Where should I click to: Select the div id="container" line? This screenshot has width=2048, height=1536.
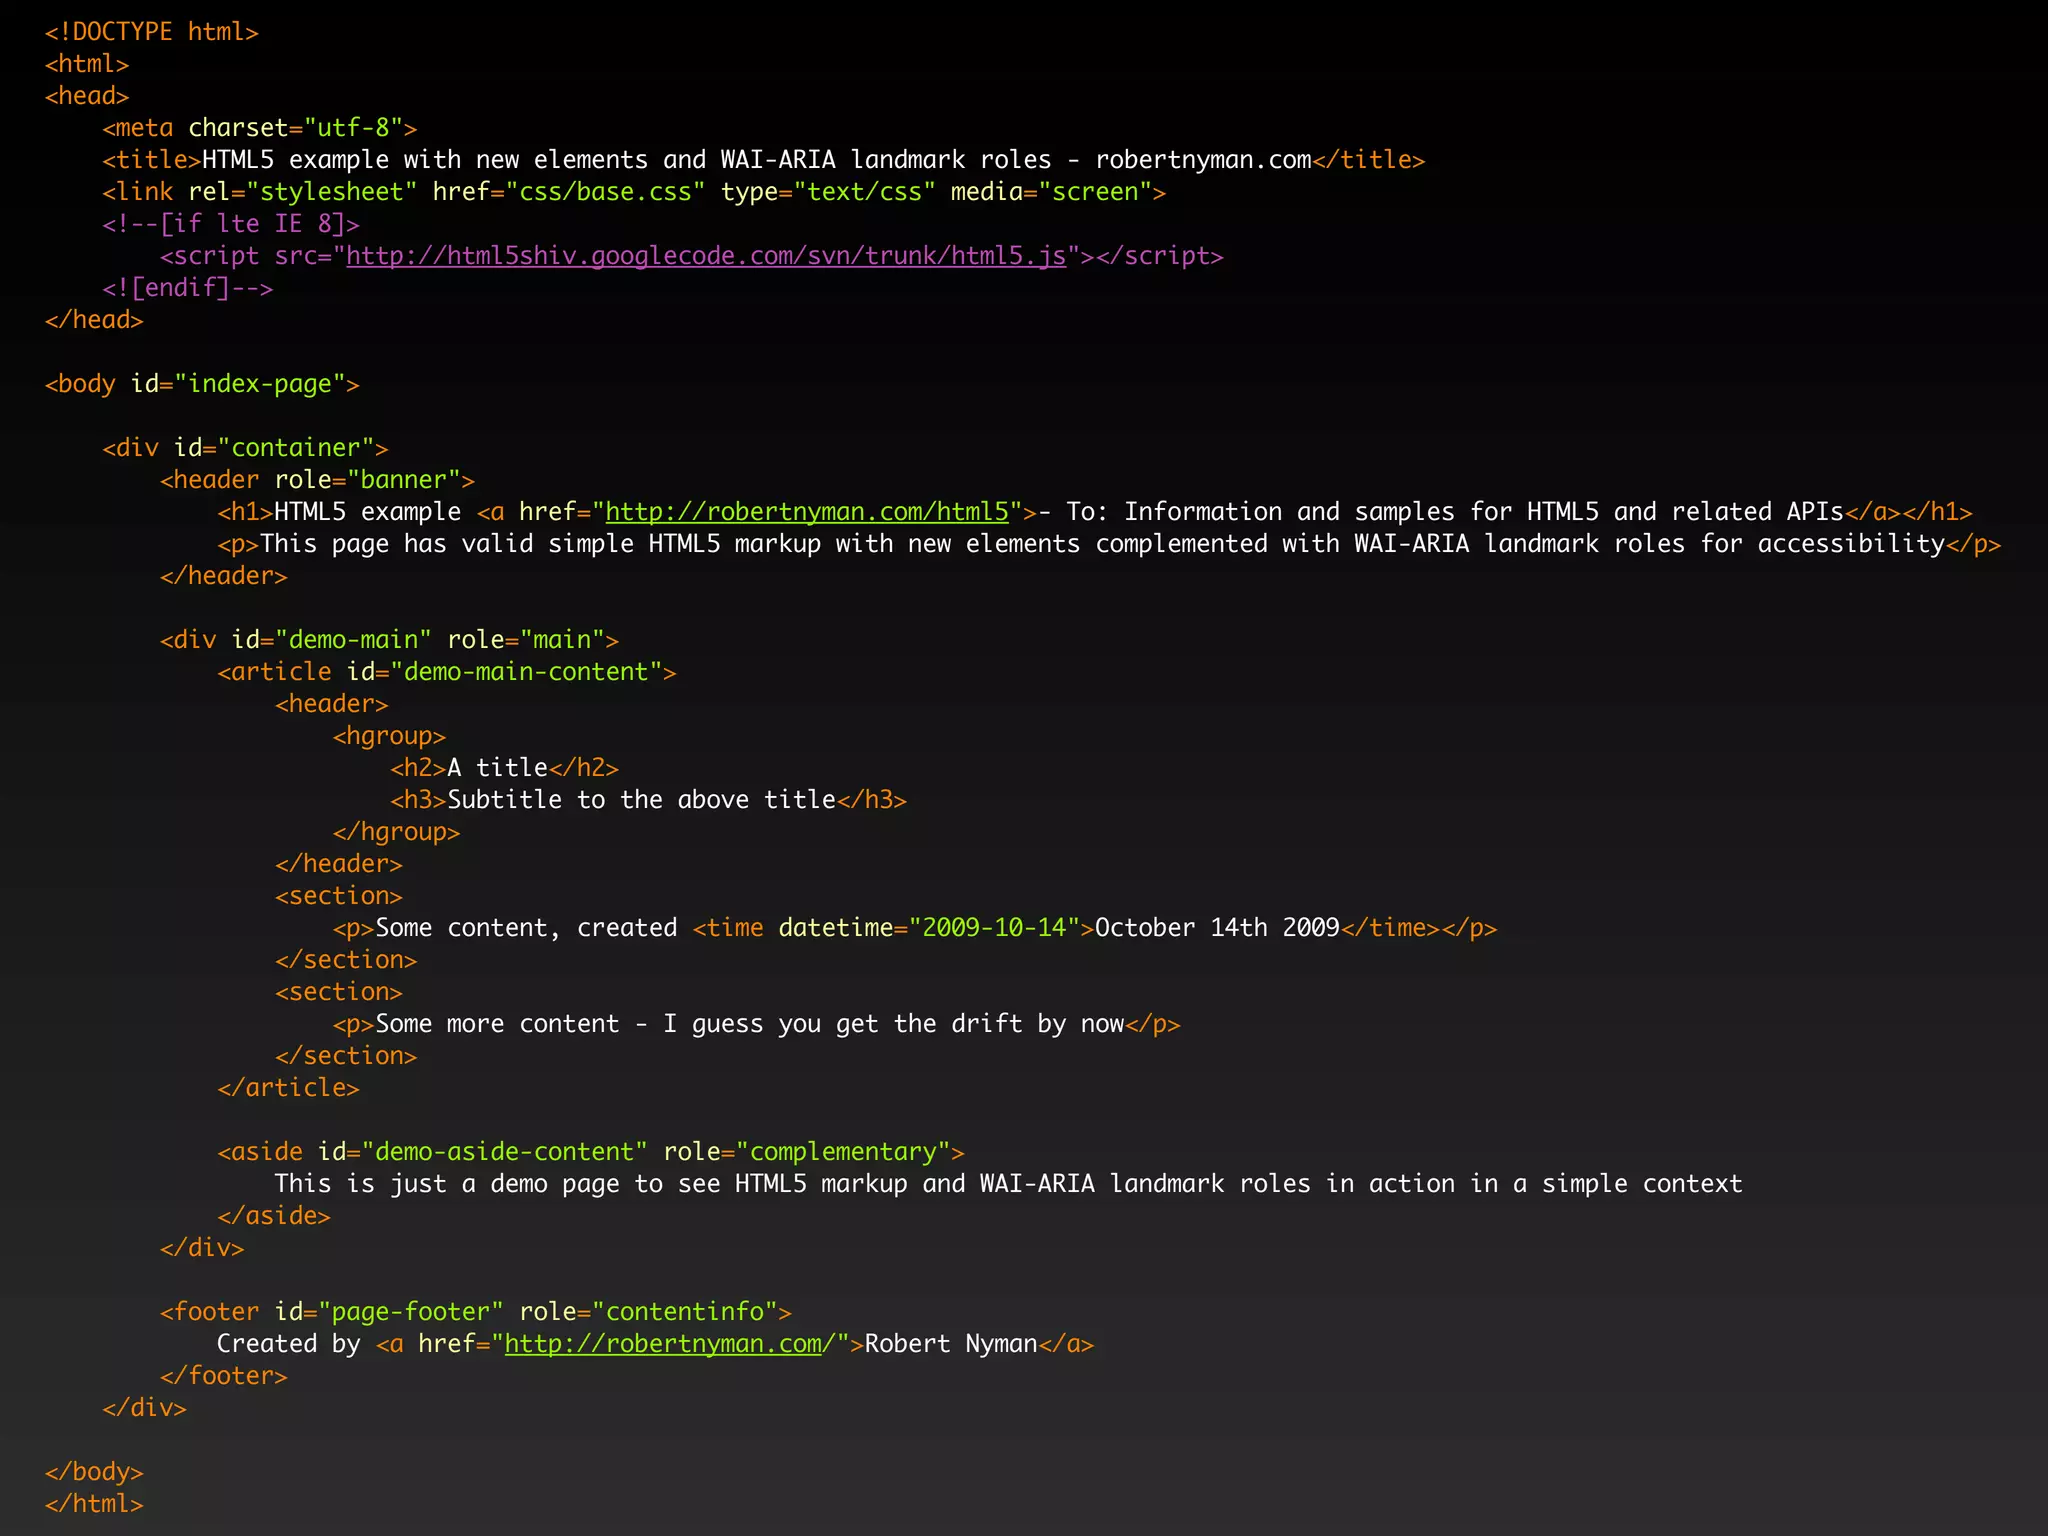(x=245, y=448)
